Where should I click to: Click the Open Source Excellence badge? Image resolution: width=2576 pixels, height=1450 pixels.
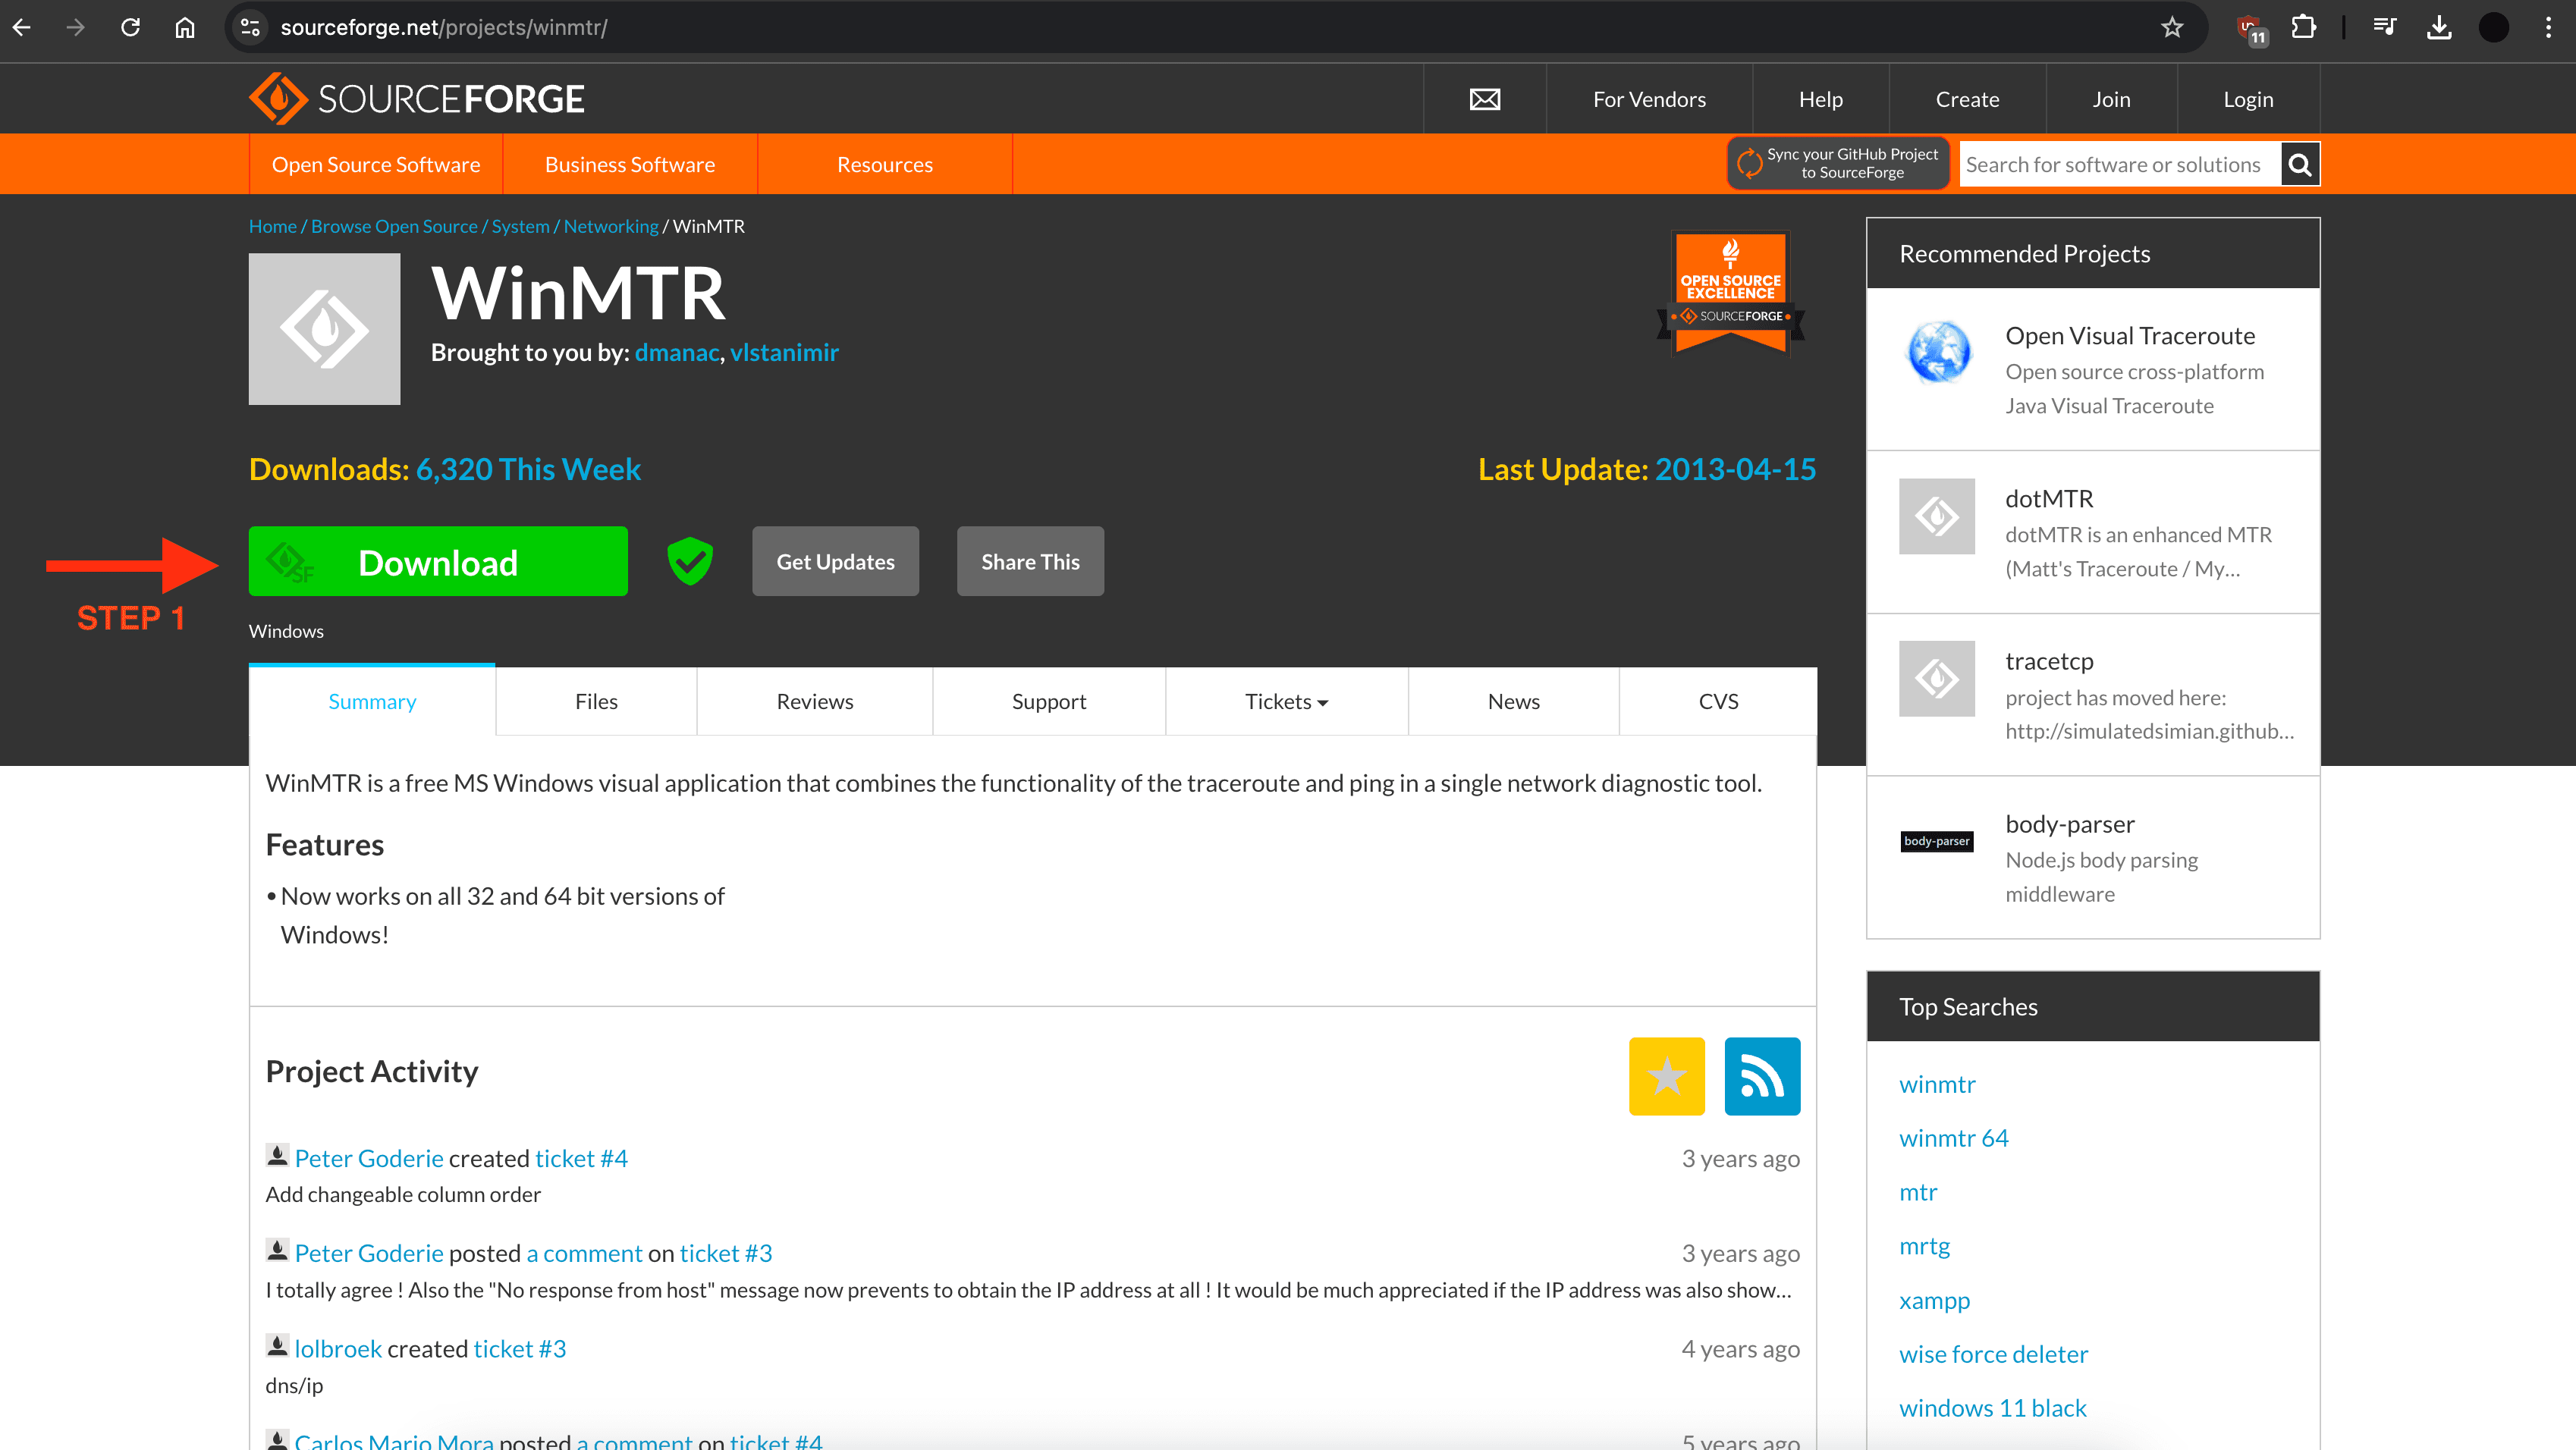pos(1731,293)
